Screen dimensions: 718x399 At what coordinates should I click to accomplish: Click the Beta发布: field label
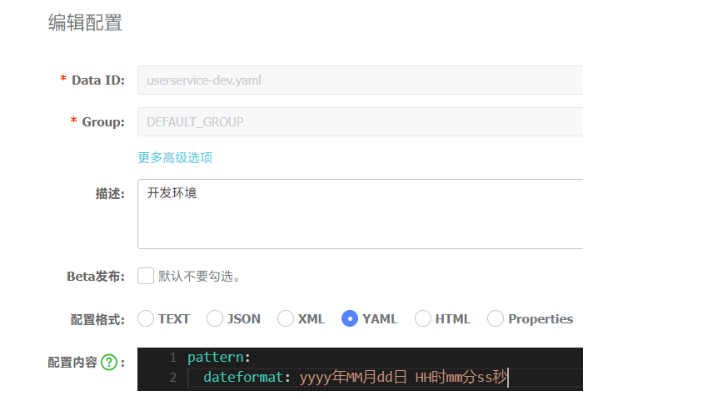(x=96, y=276)
